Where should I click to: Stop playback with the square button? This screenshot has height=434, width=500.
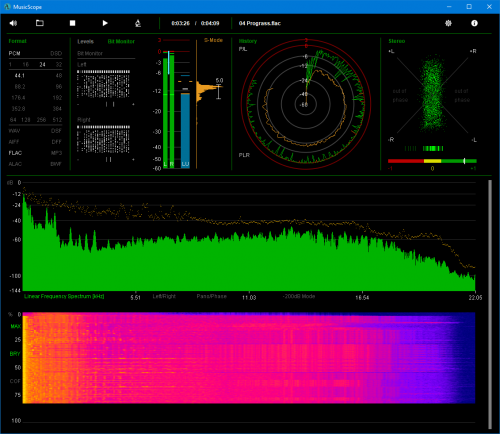click(x=72, y=23)
